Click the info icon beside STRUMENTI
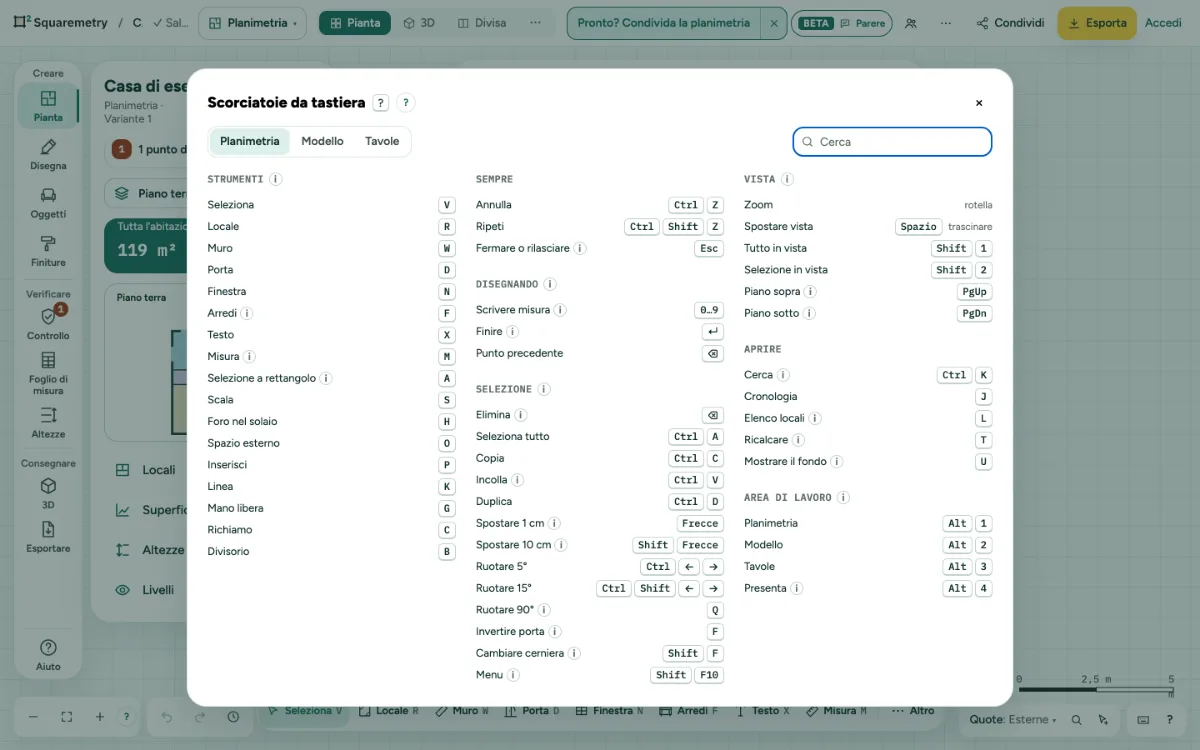Viewport: 1200px width, 750px height. click(276, 179)
